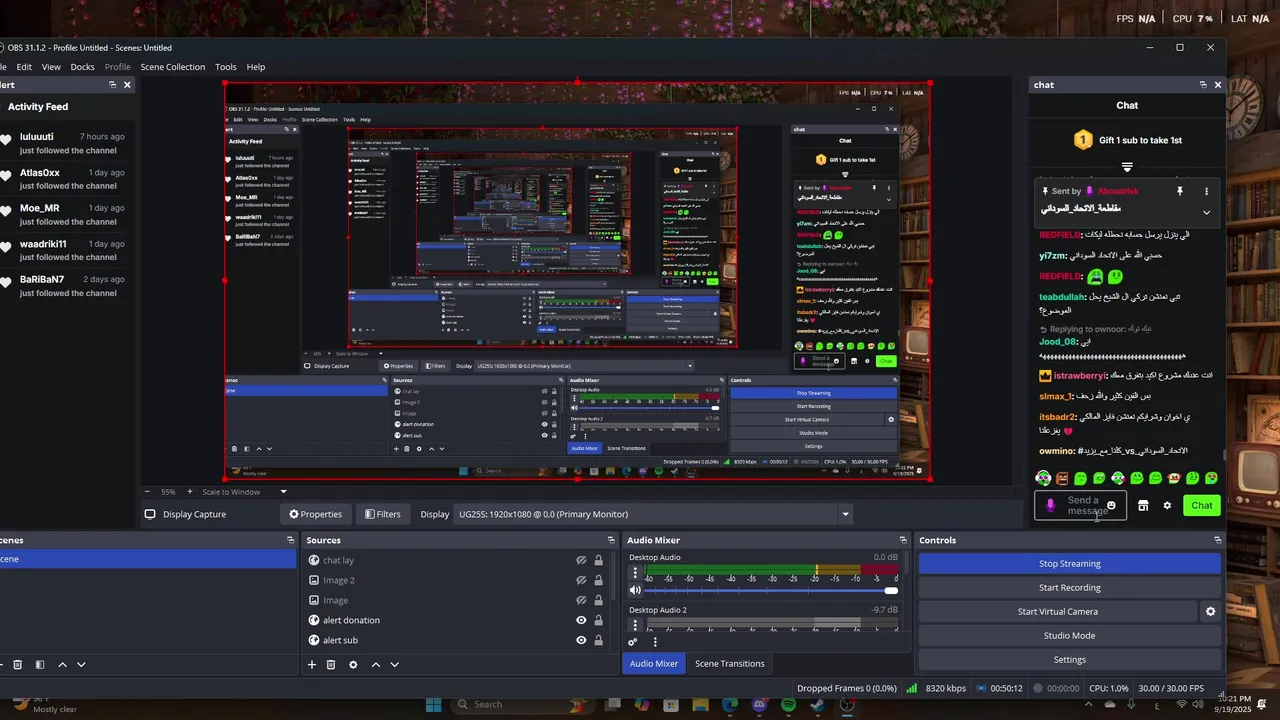Show the chat lay source

[x=581, y=561]
